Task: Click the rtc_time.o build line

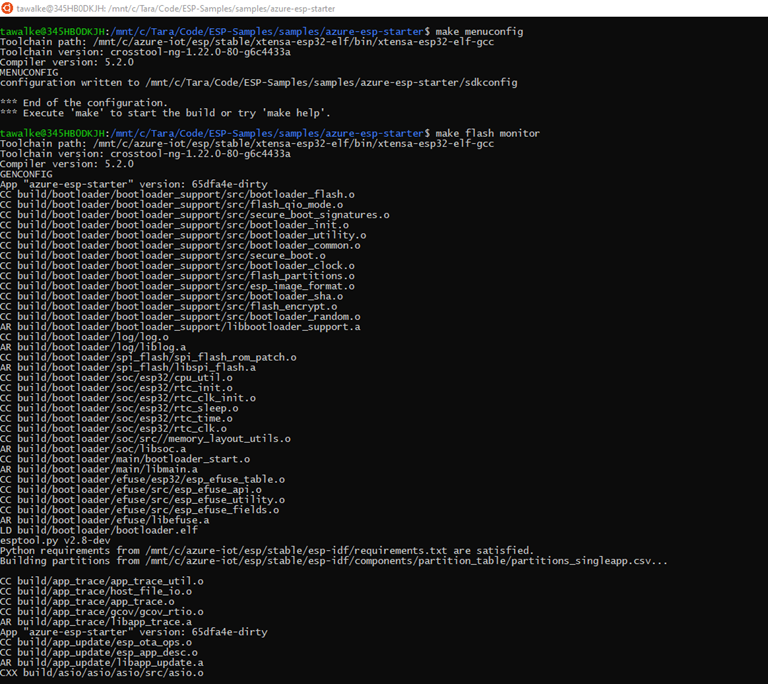Action: [117, 418]
